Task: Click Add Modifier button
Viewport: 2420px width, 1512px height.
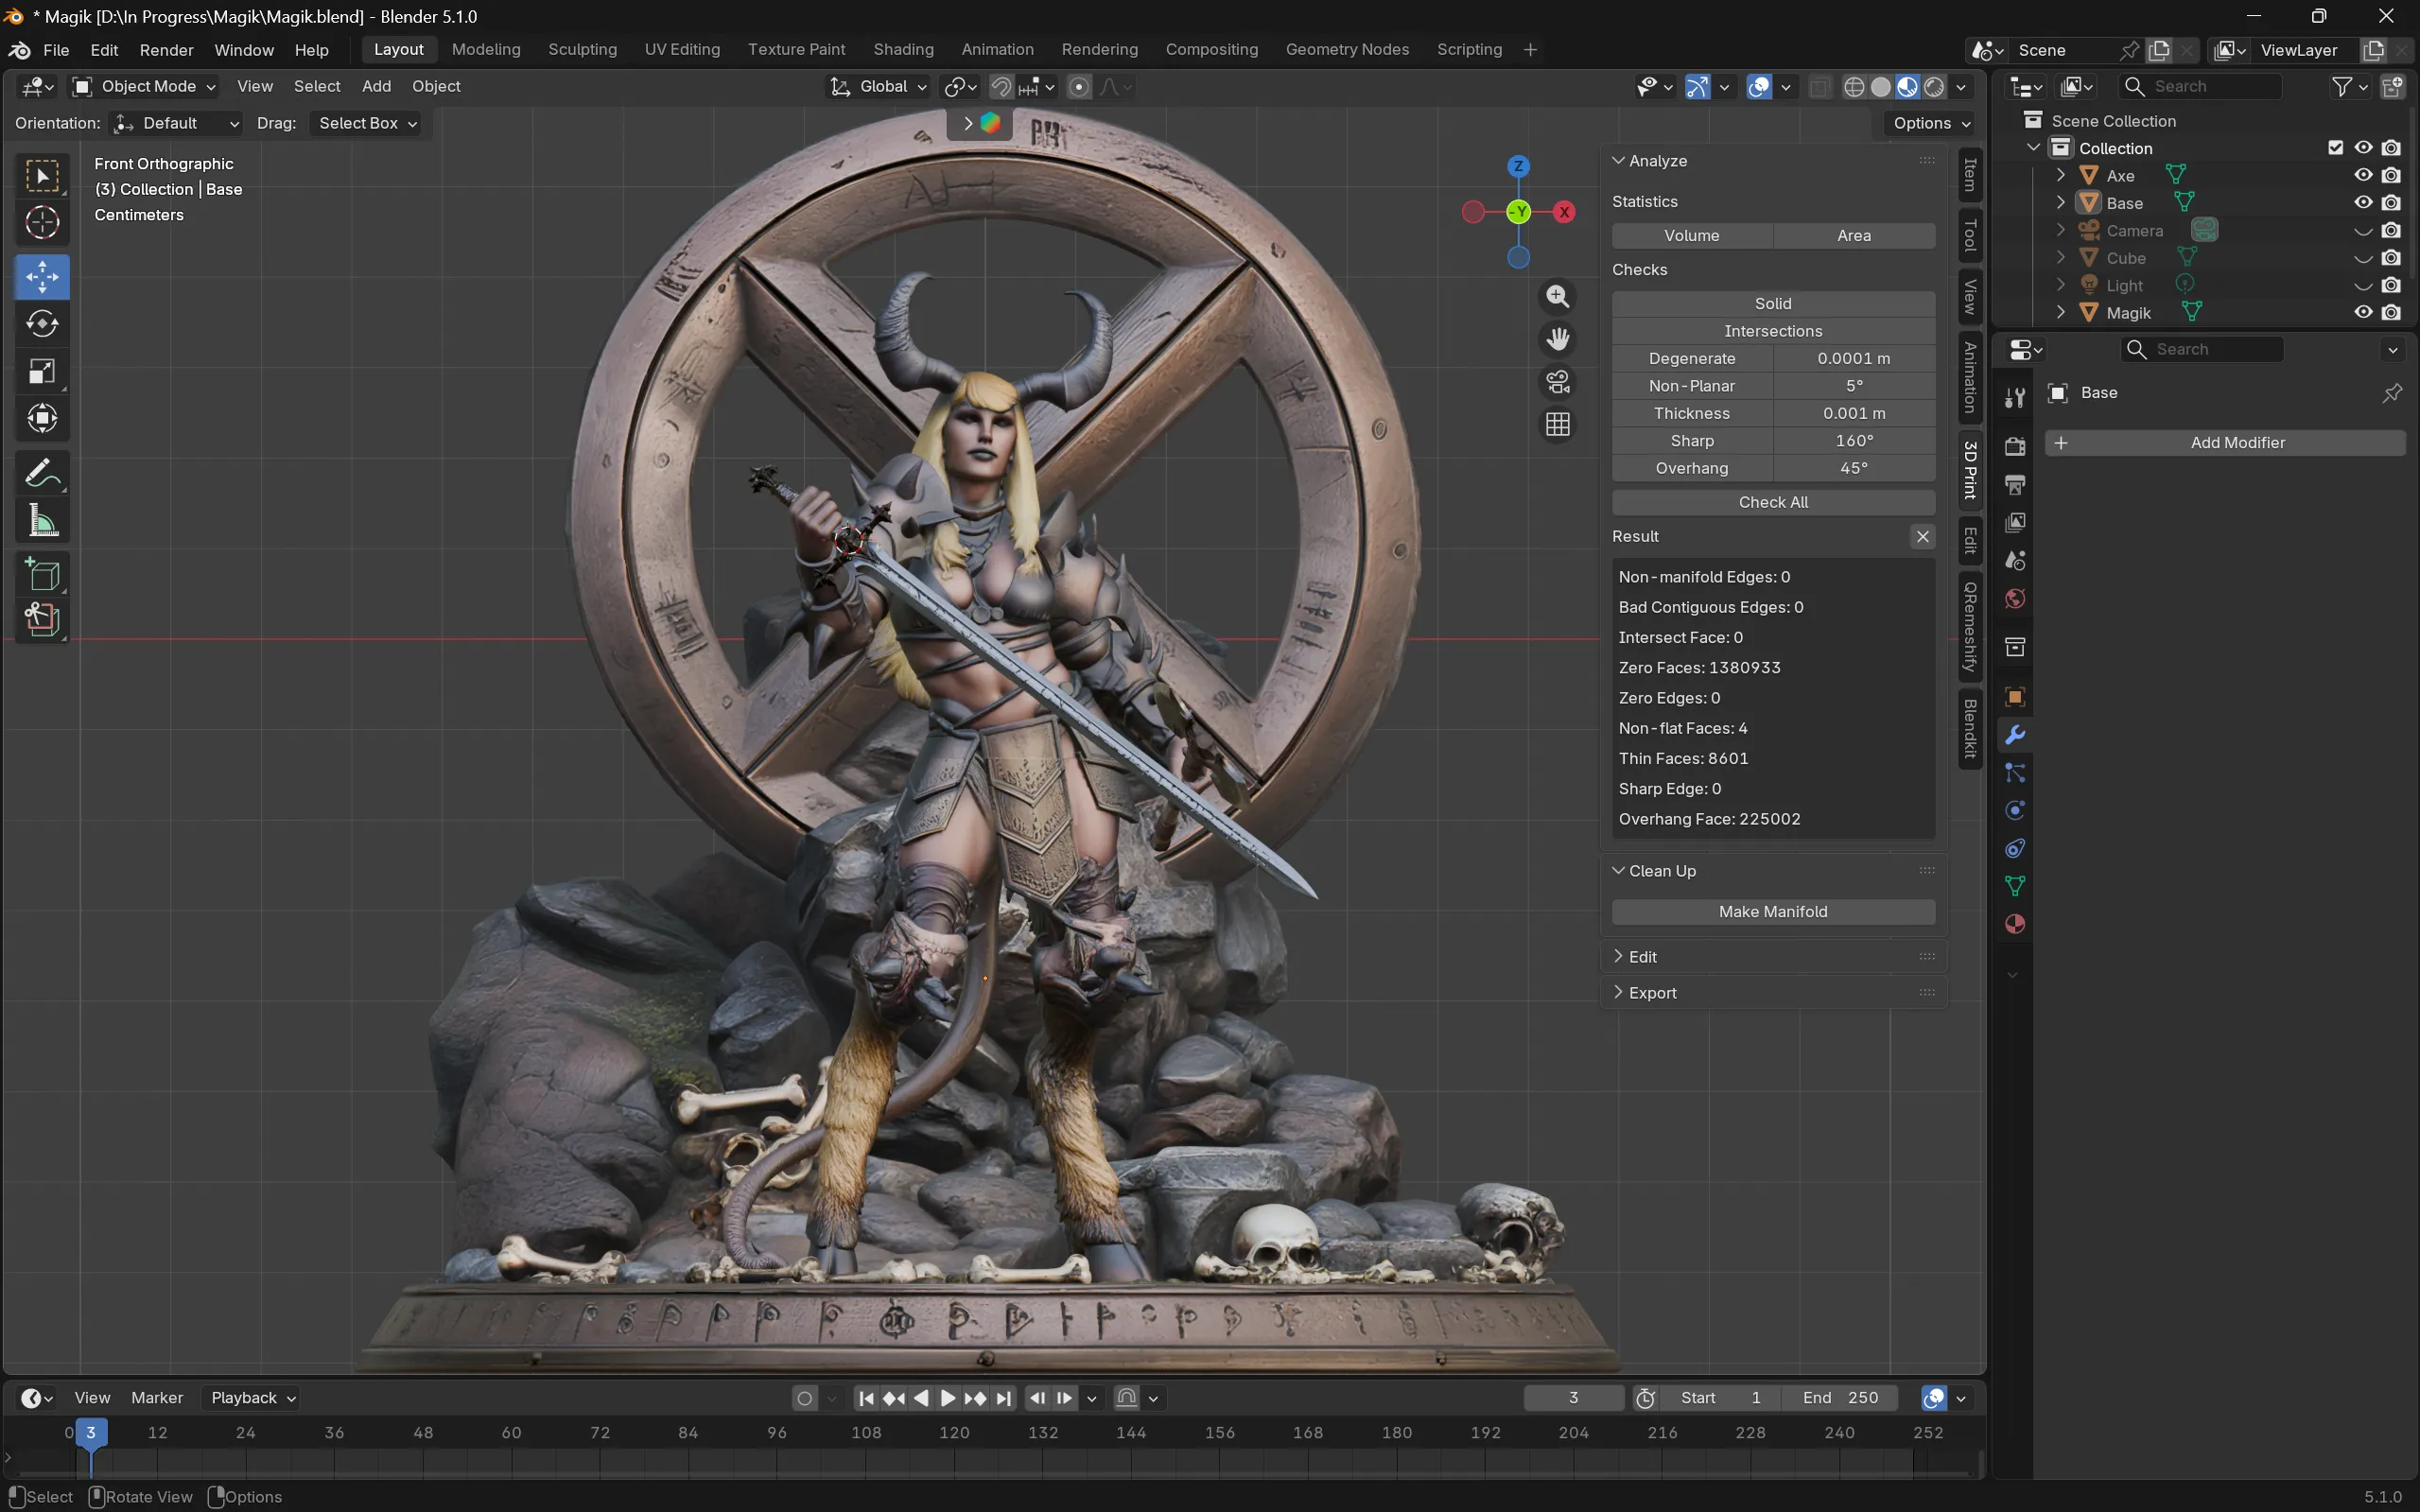Action: click(x=2225, y=443)
